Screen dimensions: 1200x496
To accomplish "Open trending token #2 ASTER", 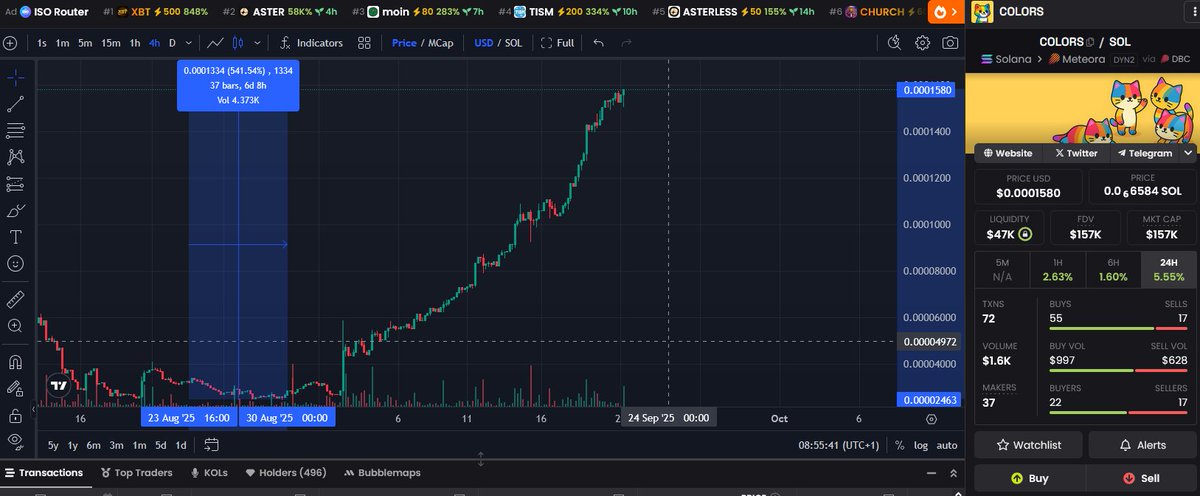I will pyautogui.click(x=279, y=12).
